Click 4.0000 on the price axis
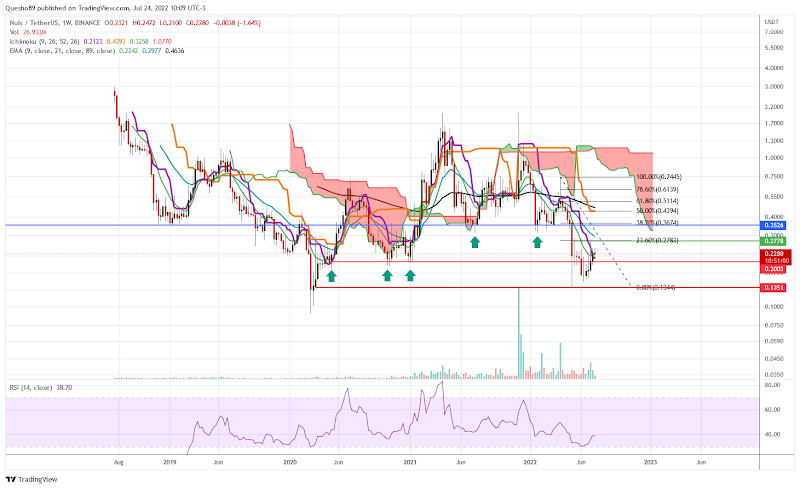This screenshot has height=489, width=800. point(774,68)
